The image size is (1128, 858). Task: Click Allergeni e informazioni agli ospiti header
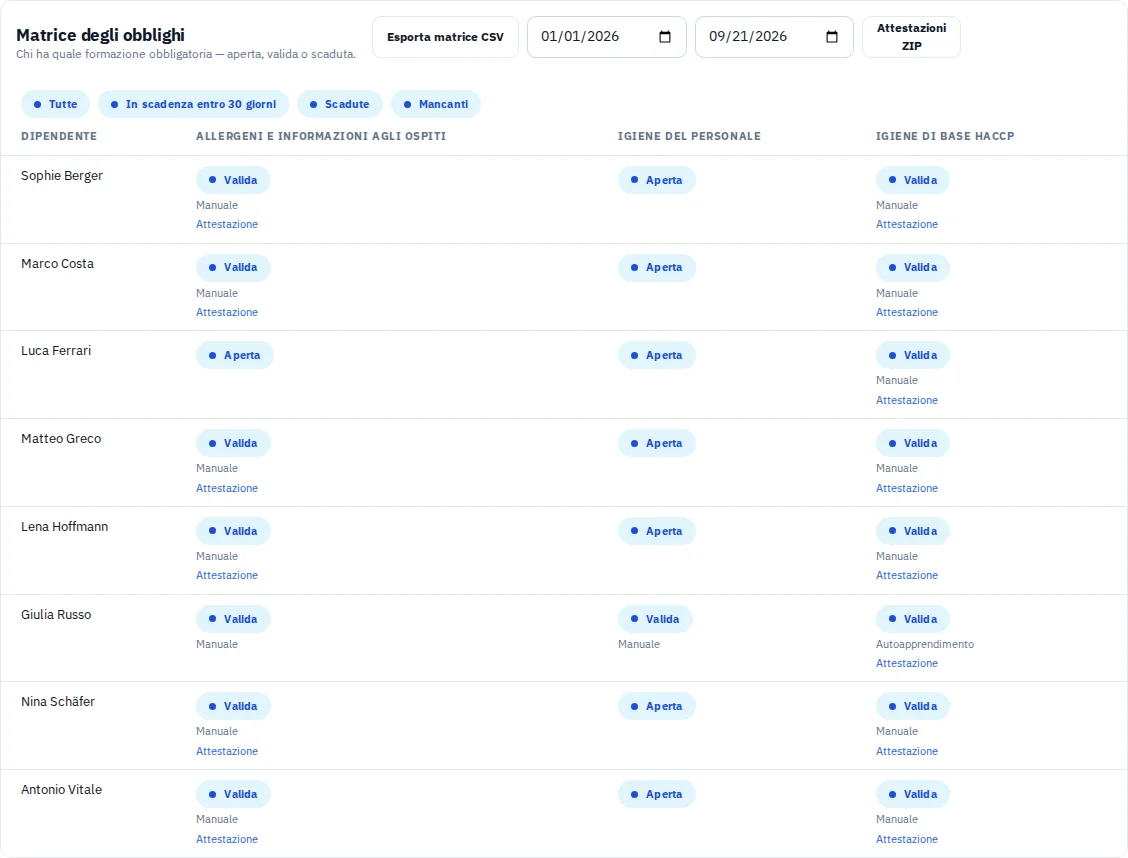click(321, 136)
